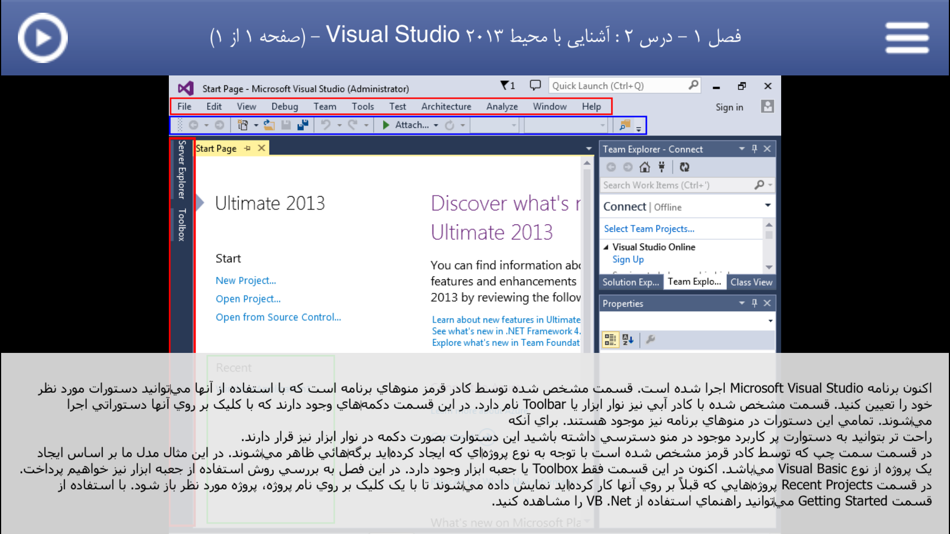Click the Redo toolbar icon
Viewport: 950px width, 534px height.
point(353,125)
